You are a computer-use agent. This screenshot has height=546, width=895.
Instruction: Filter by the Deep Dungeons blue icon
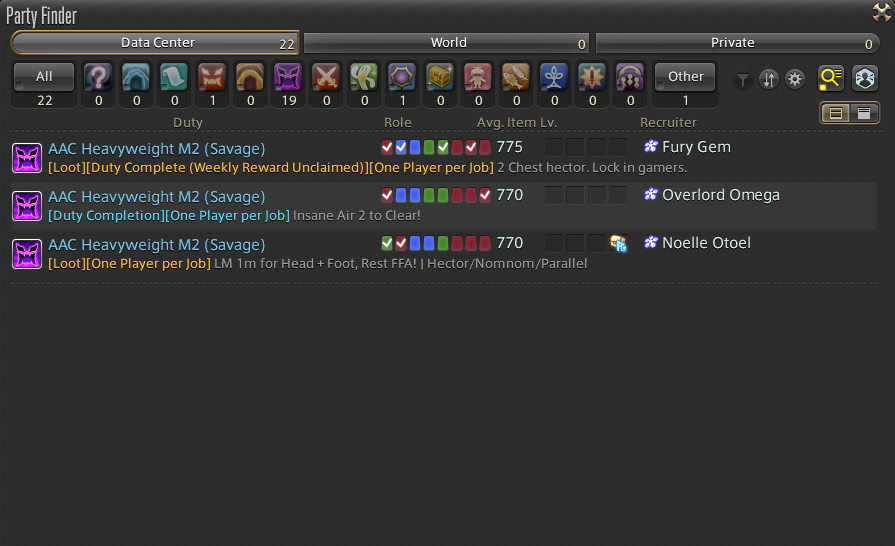point(554,77)
